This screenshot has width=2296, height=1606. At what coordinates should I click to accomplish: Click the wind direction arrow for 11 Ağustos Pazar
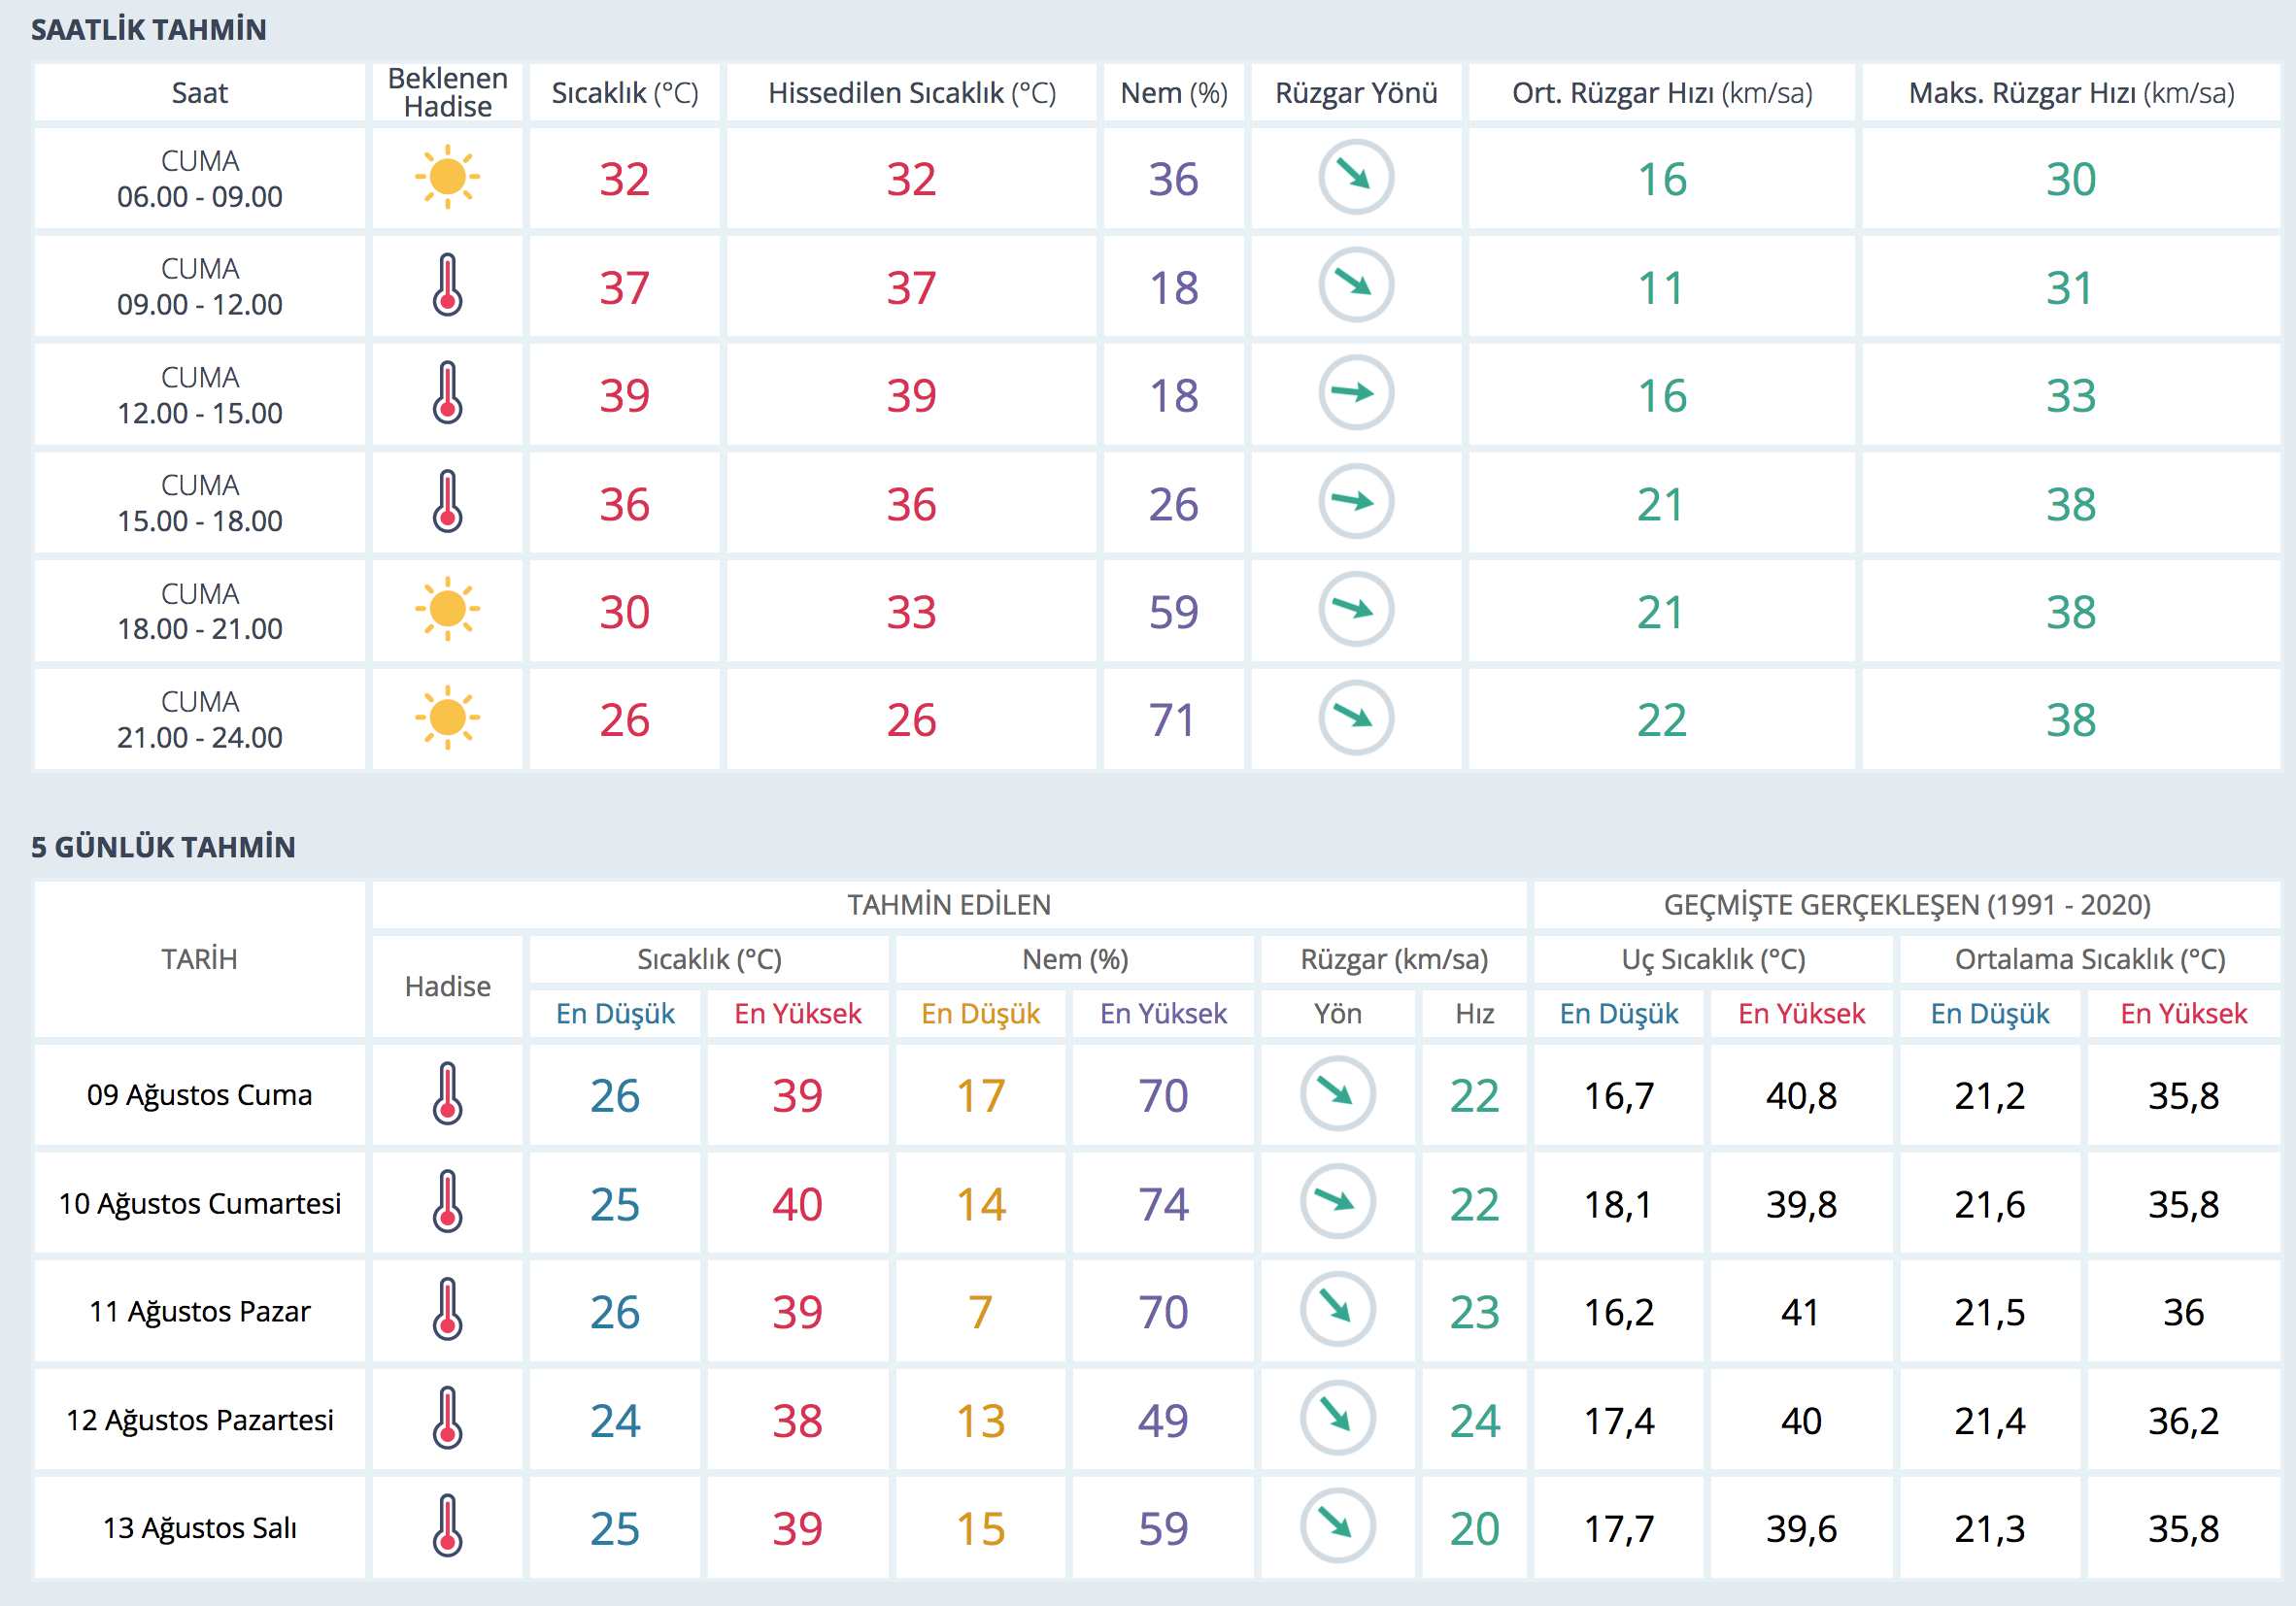tap(1337, 1309)
